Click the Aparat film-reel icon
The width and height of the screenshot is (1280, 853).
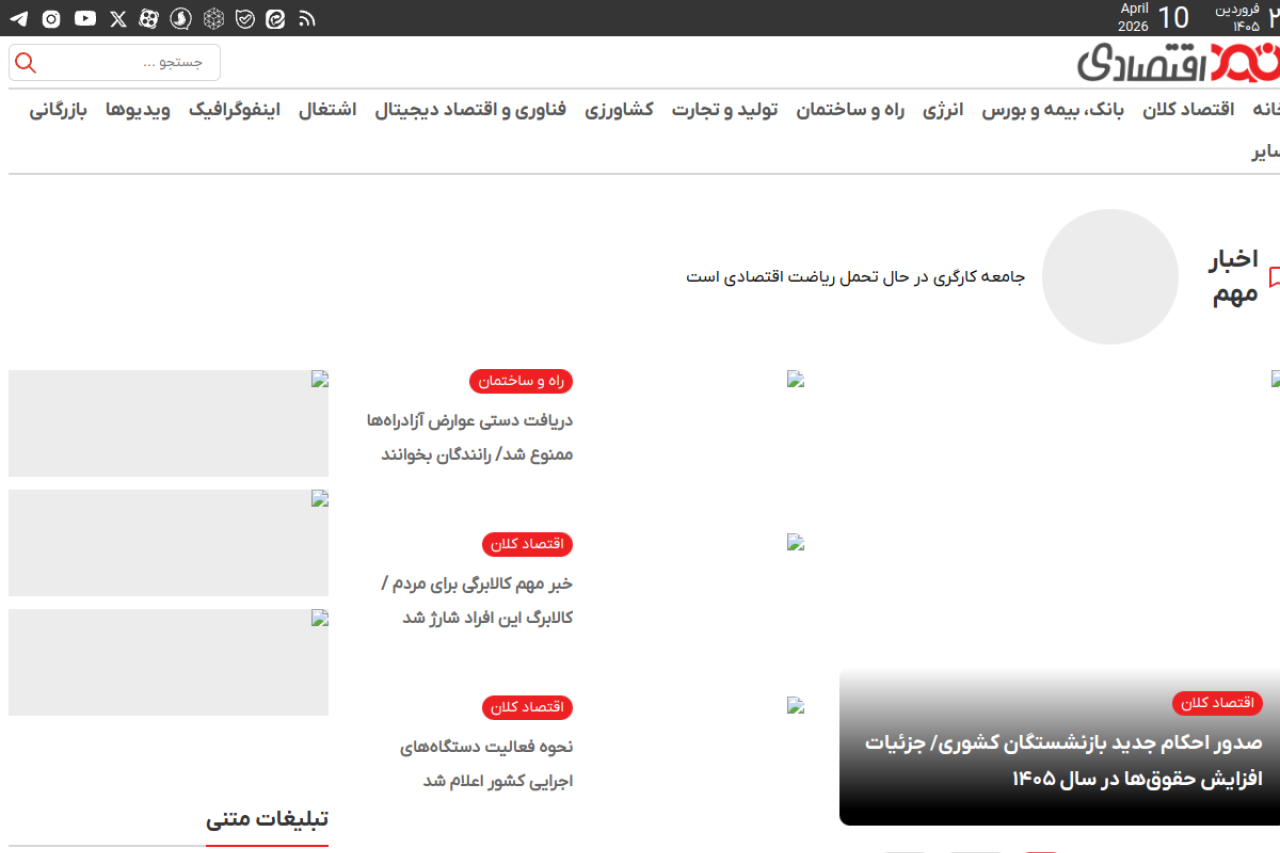click(149, 18)
